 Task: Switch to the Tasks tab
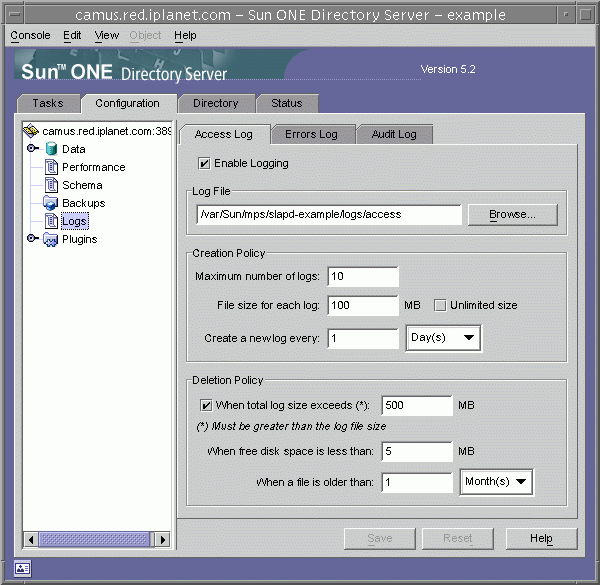point(48,103)
